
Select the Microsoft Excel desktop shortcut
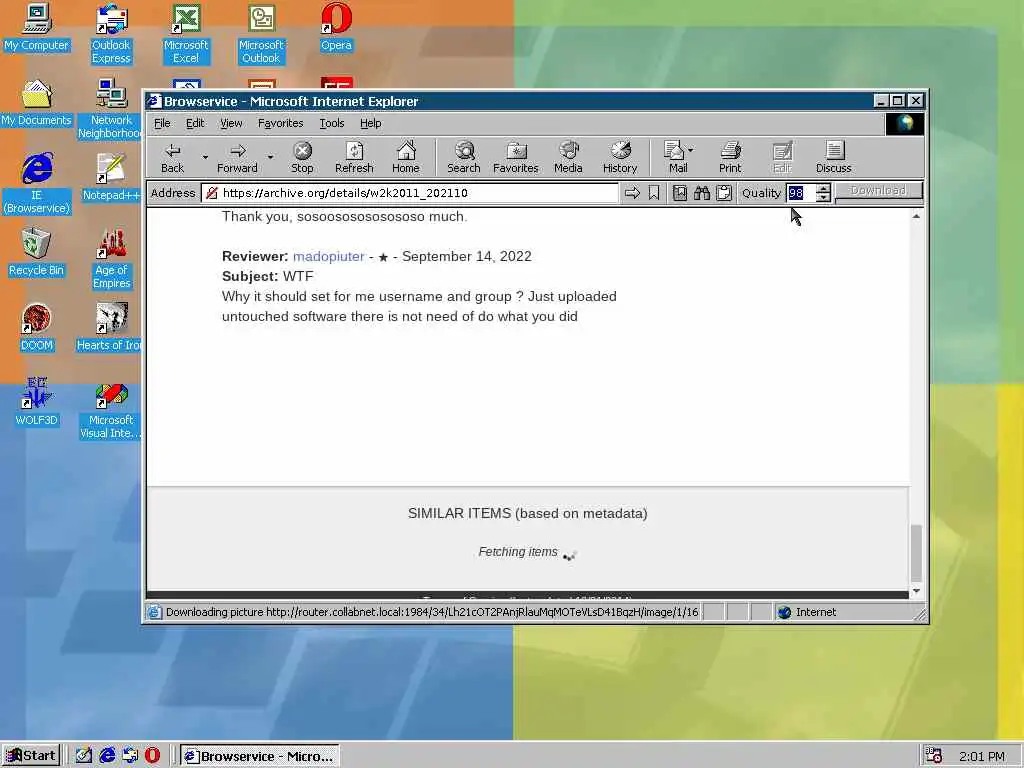tap(185, 34)
